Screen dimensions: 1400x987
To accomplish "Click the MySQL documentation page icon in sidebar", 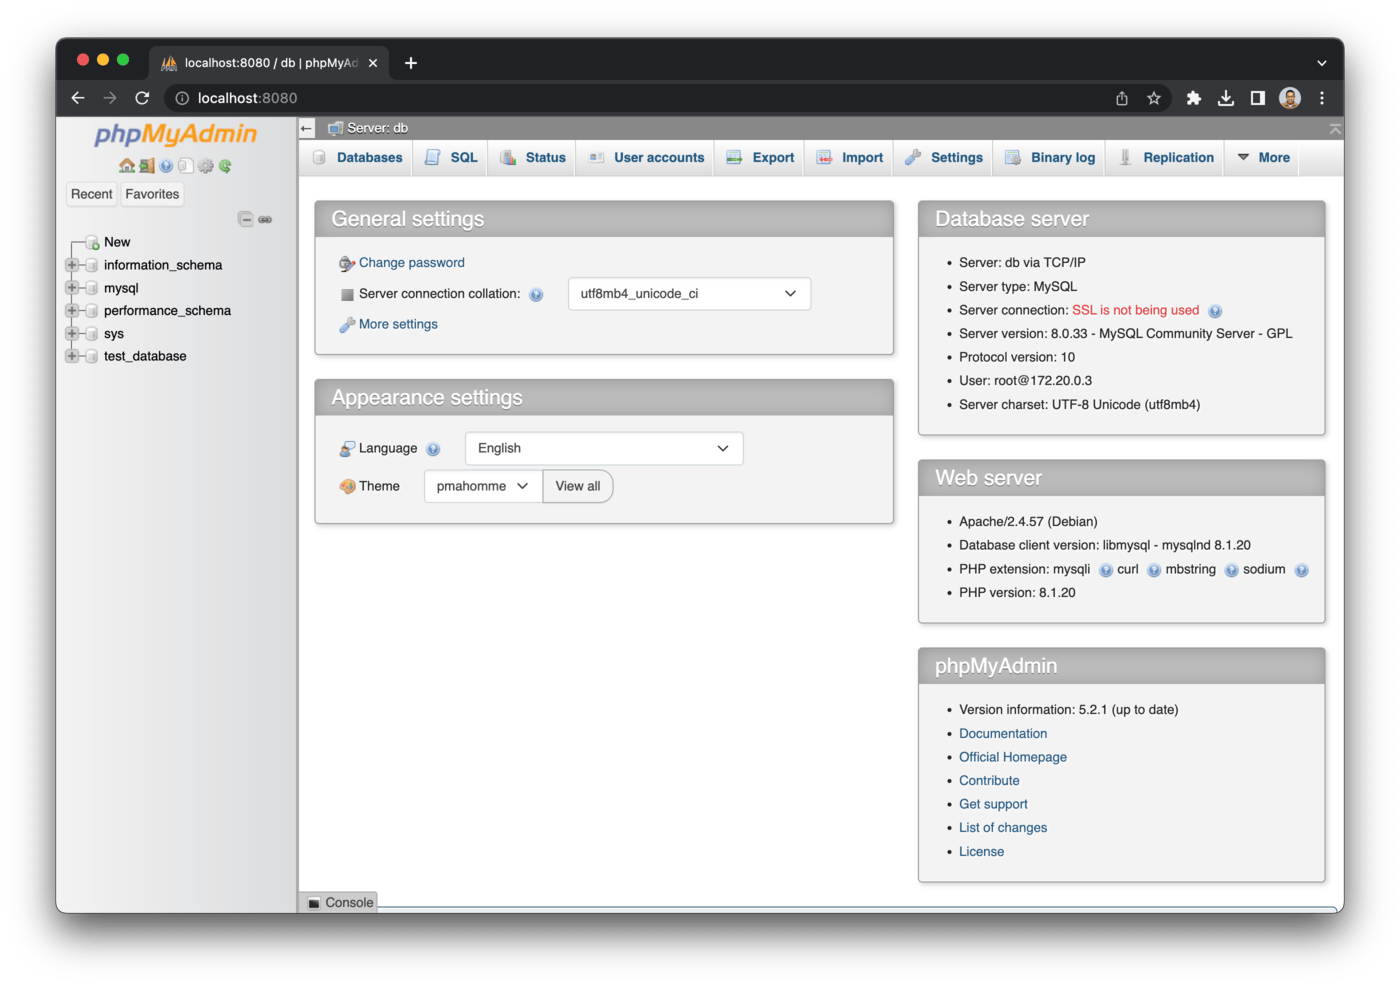I will coord(185,166).
